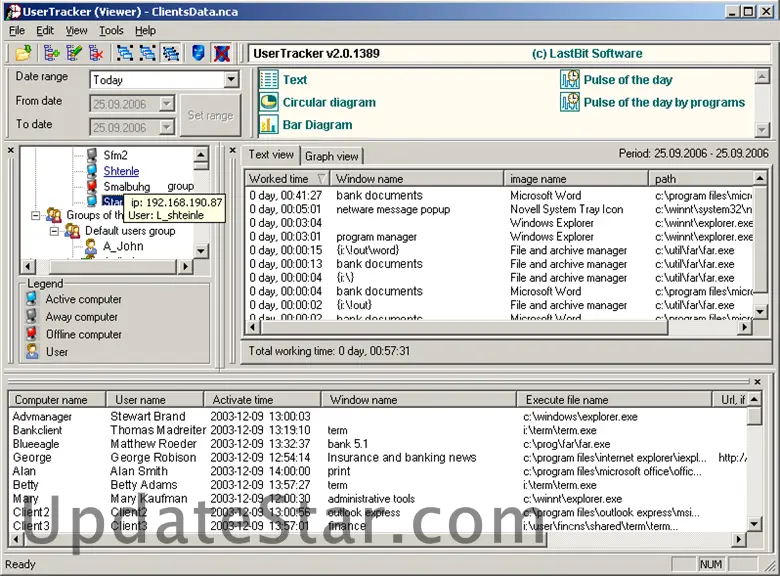
Task: Select the Sfm2 computer icon in tree
Action: tap(92, 155)
